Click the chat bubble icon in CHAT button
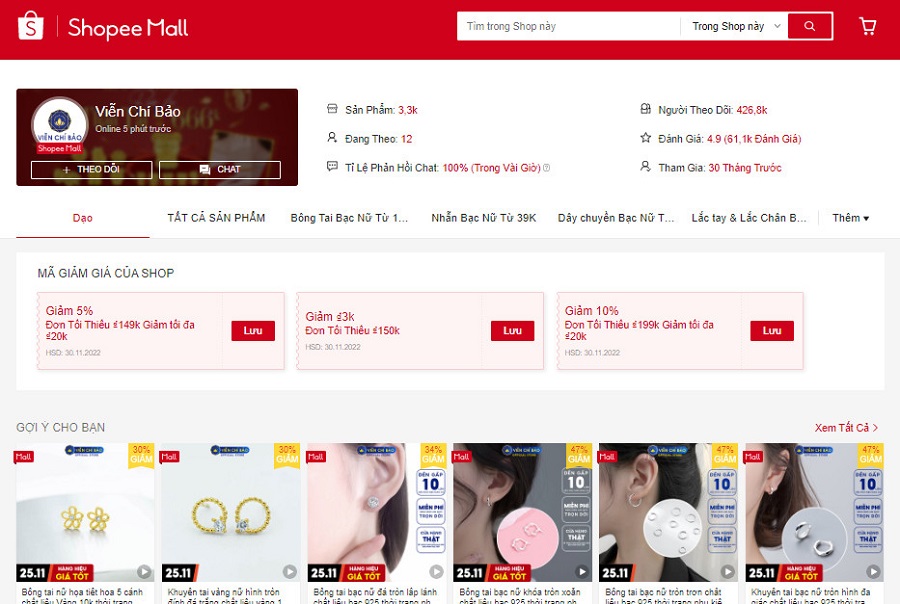 pyautogui.click(x=205, y=169)
